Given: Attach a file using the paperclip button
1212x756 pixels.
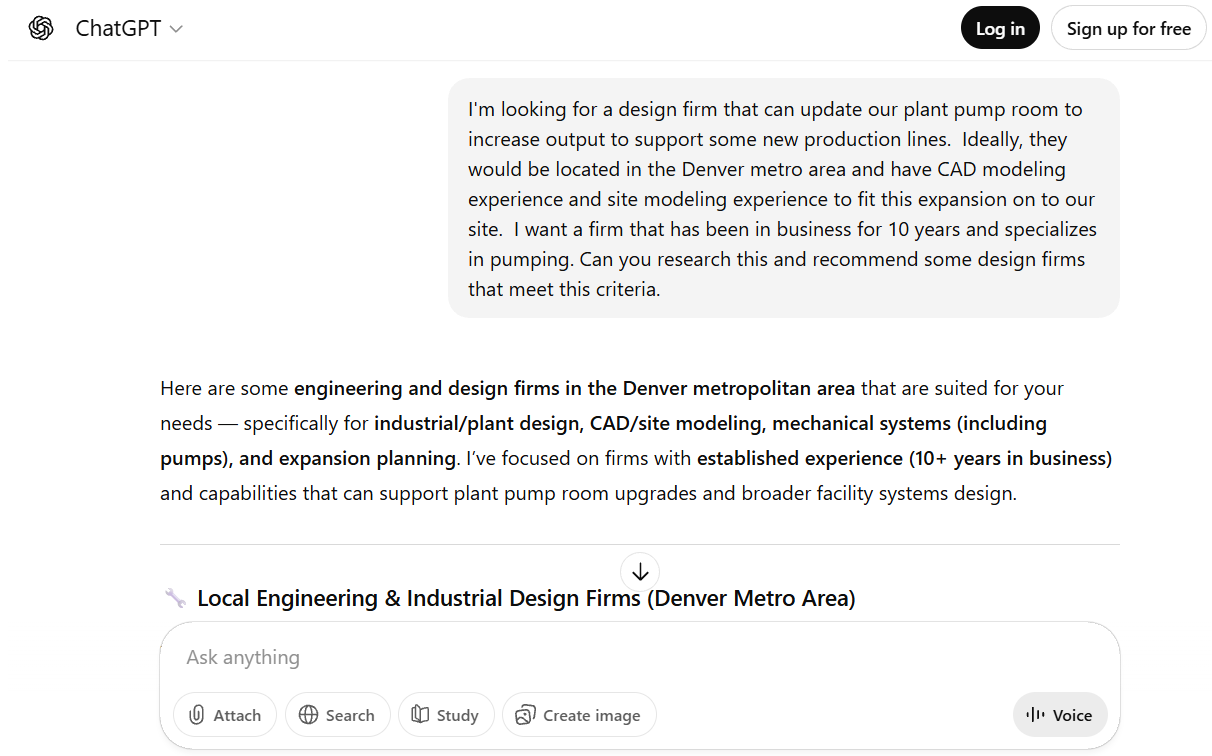Looking at the screenshot, I should click(x=225, y=715).
